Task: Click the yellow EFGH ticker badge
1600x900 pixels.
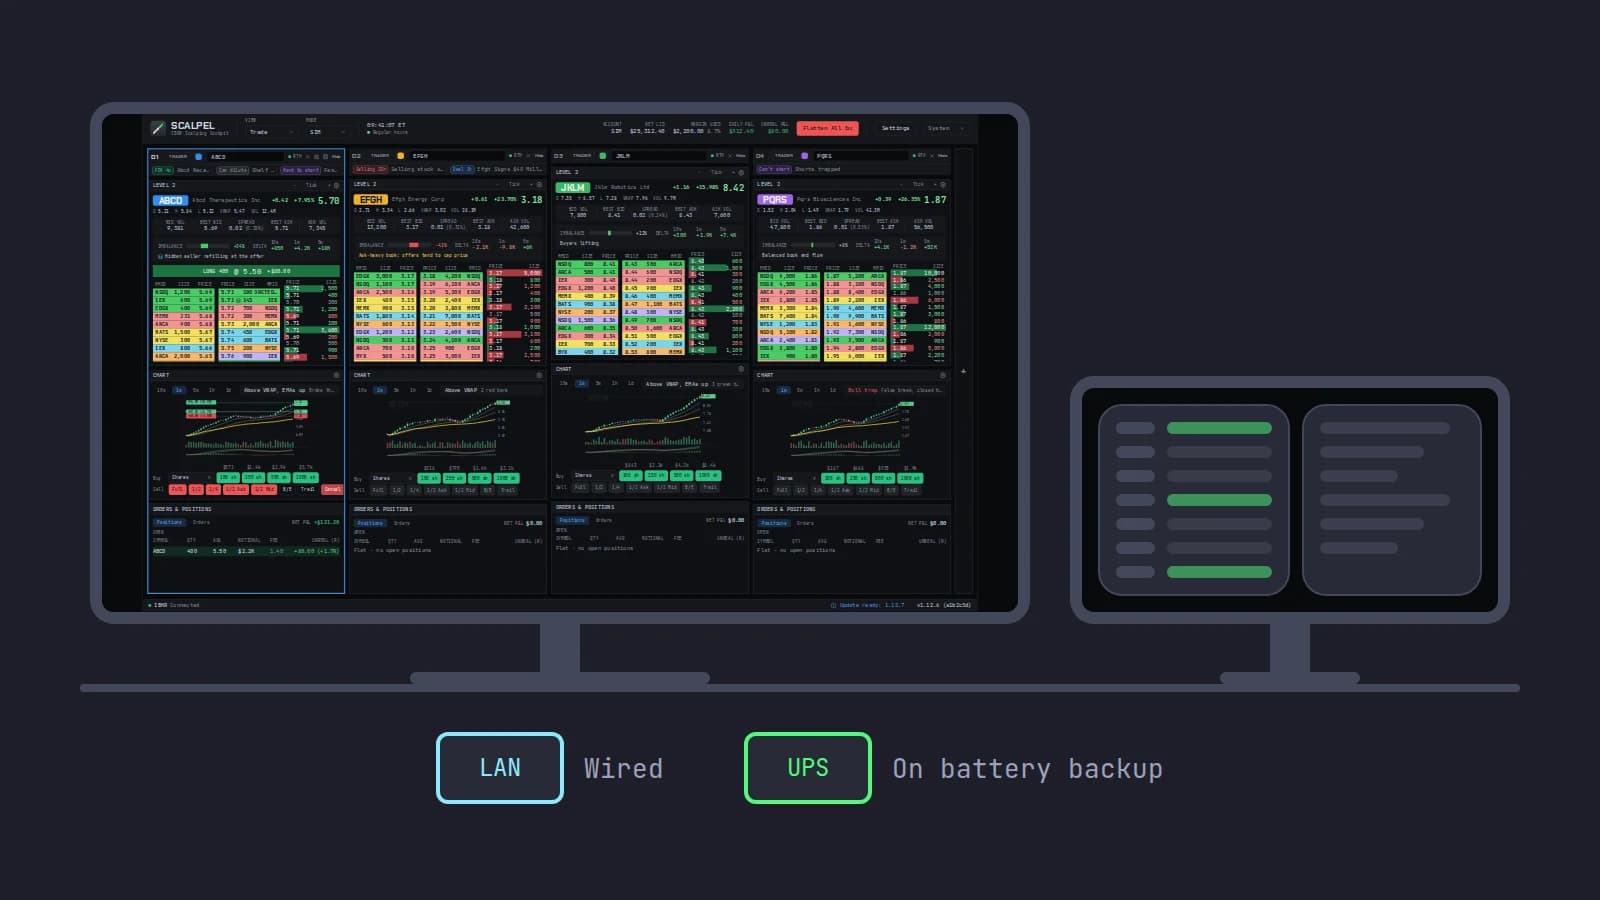Action: click(371, 200)
